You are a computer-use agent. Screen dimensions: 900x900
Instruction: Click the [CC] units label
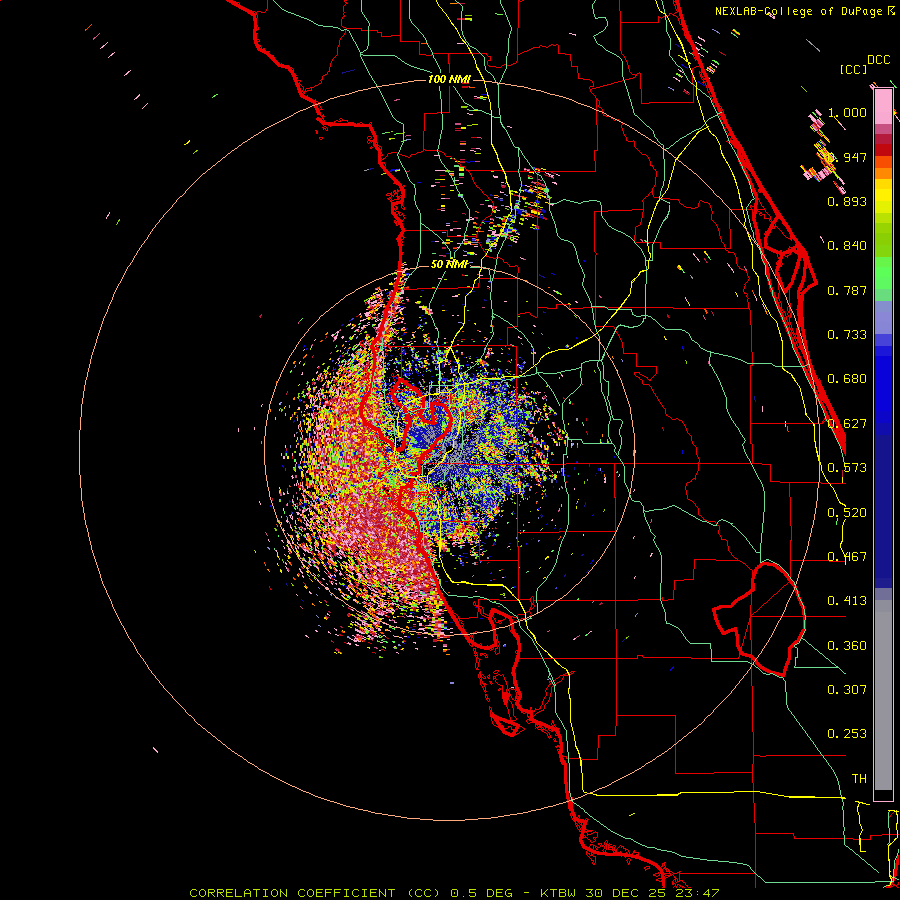click(854, 69)
